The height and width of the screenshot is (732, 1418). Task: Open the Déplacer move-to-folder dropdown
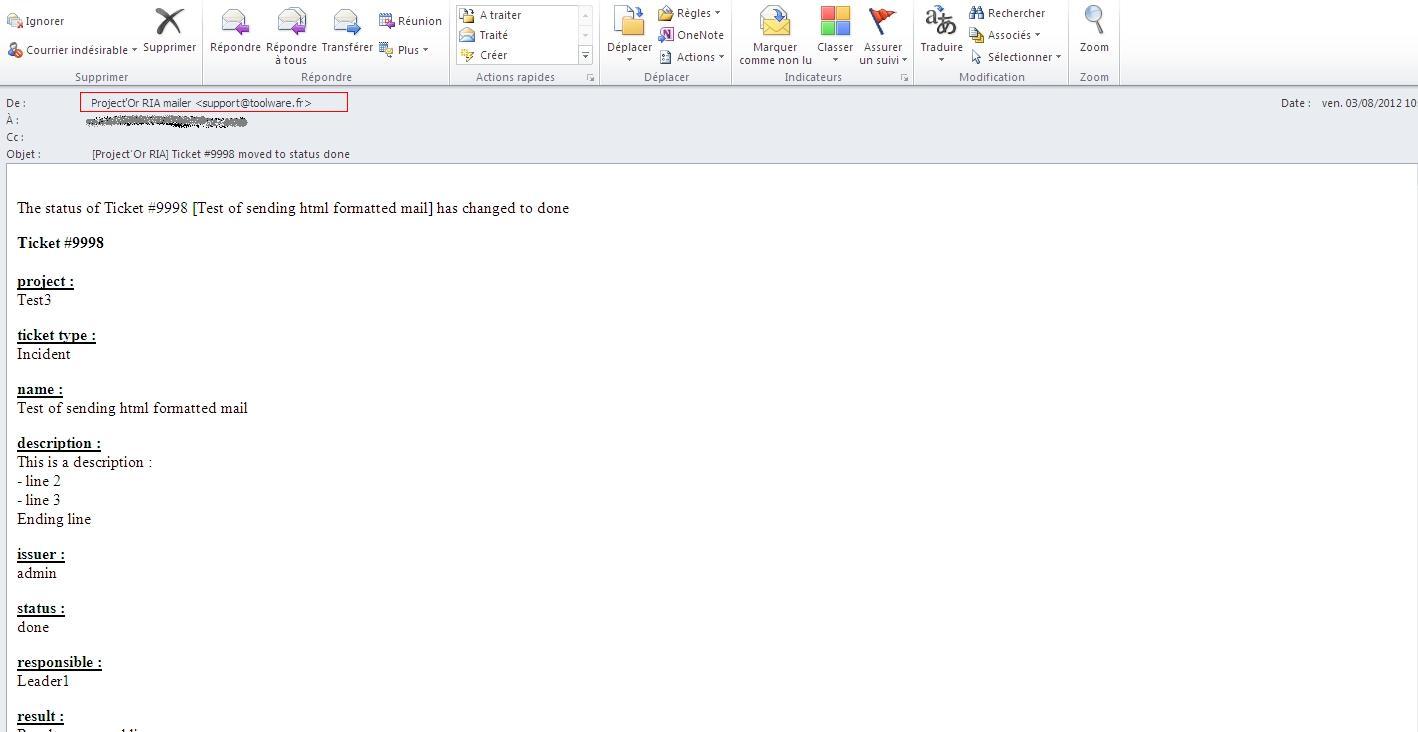630,36
